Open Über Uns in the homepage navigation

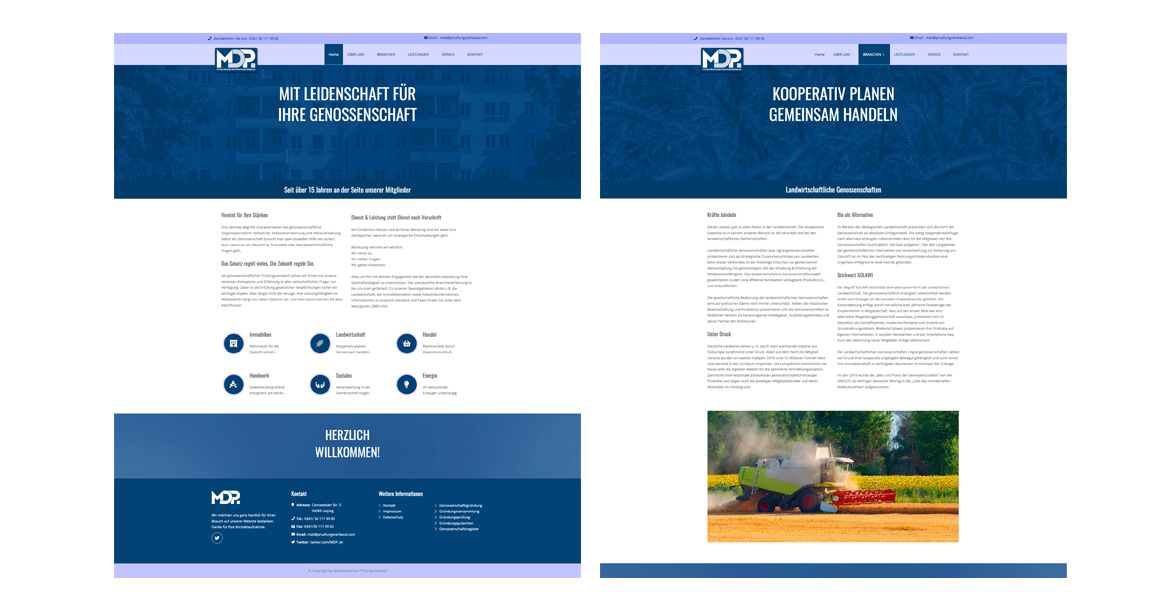pos(356,54)
